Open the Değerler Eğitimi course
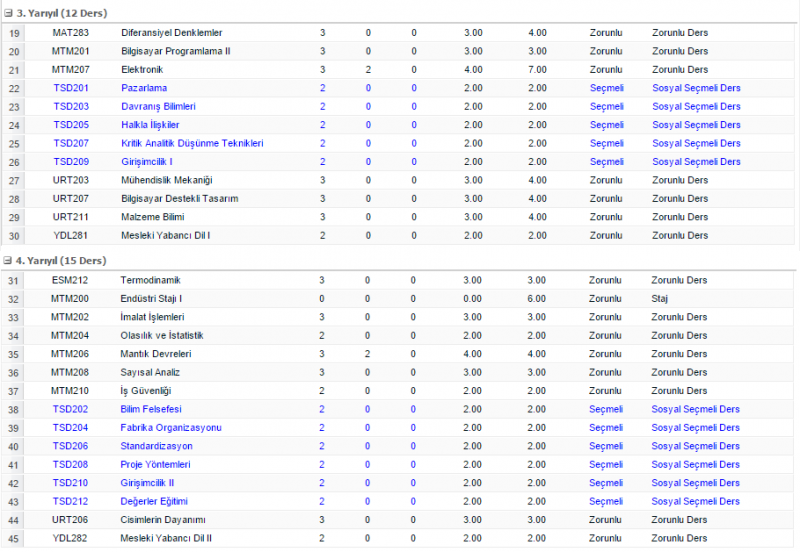Screen dimensions: 800x552 (x=154, y=501)
